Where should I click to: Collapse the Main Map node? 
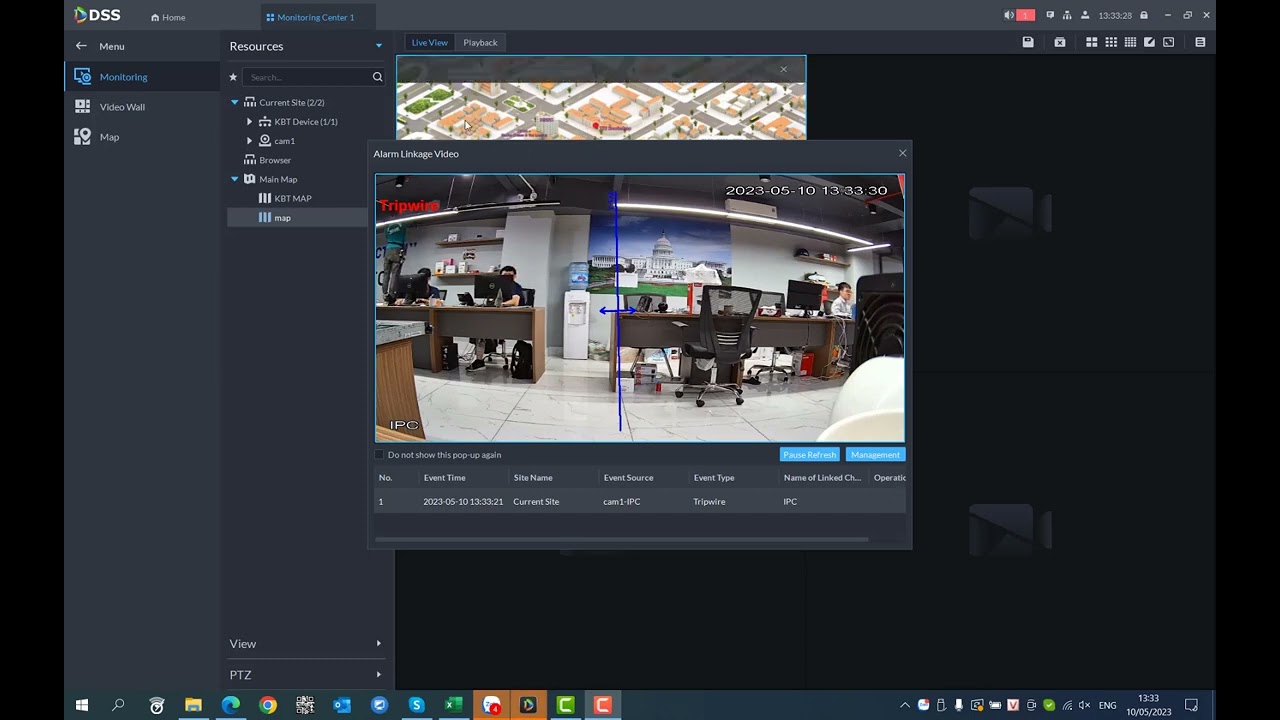[235, 179]
